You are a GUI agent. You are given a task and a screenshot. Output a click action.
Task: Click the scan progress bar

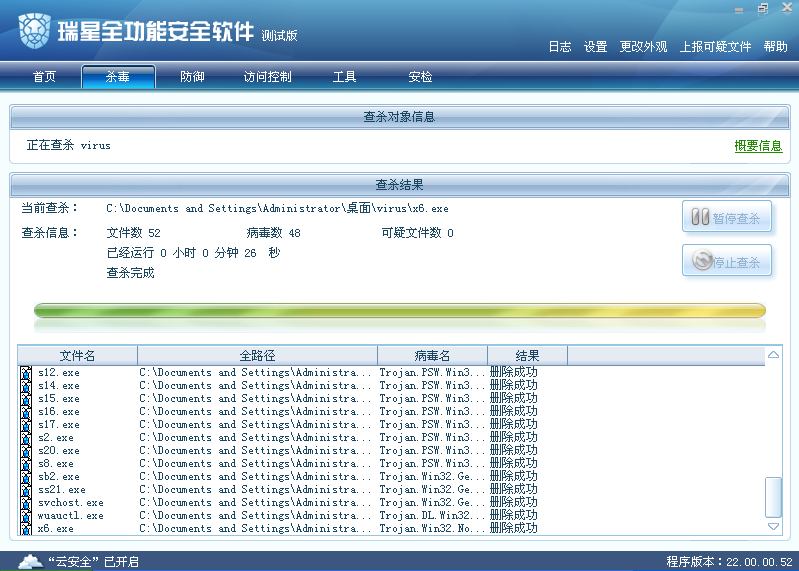[400, 310]
